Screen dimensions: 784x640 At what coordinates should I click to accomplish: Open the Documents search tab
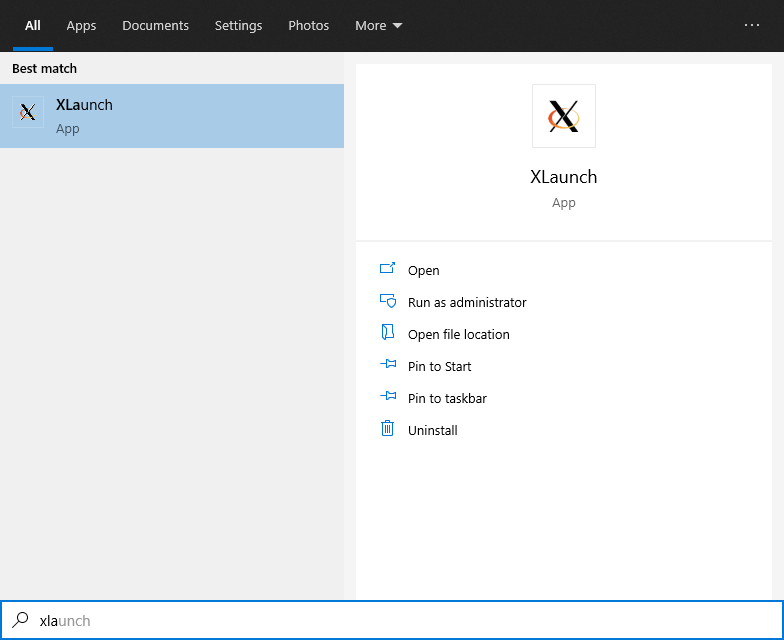pos(156,26)
